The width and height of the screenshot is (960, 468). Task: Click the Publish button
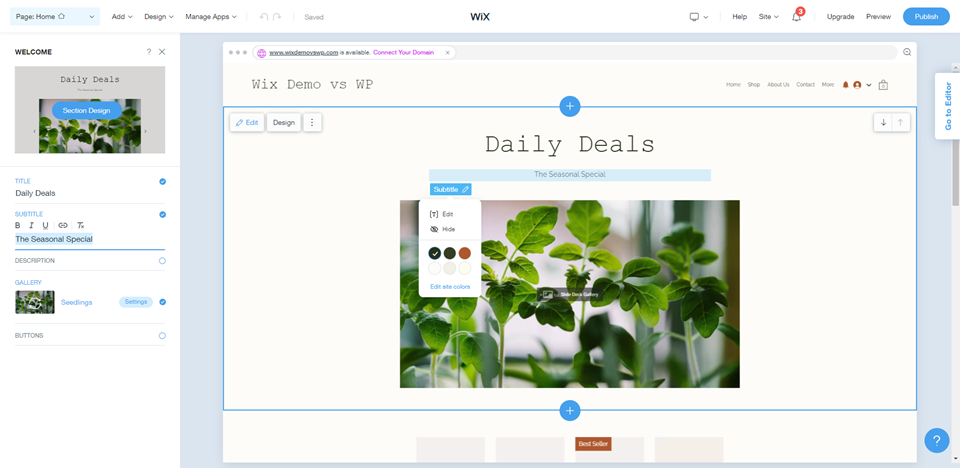click(926, 17)
